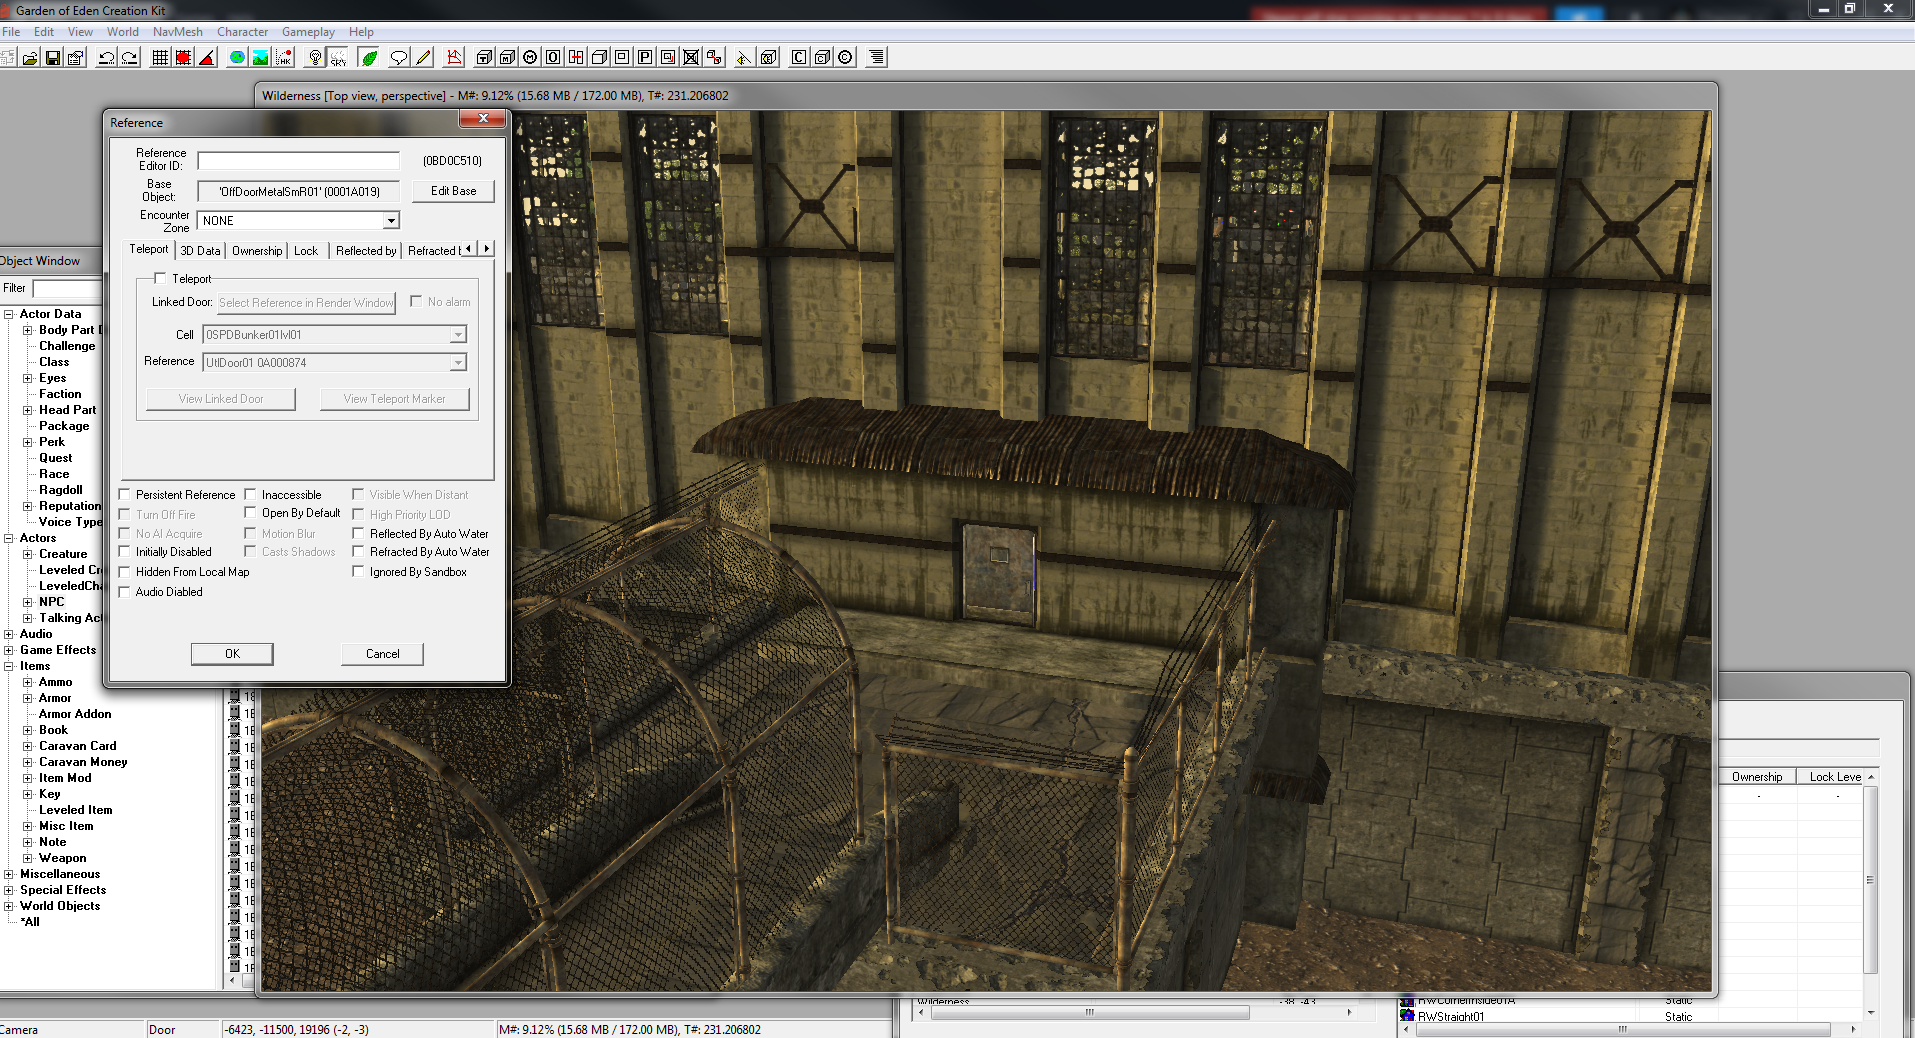Click the text lines icon at toolbar end

point(876,58)
